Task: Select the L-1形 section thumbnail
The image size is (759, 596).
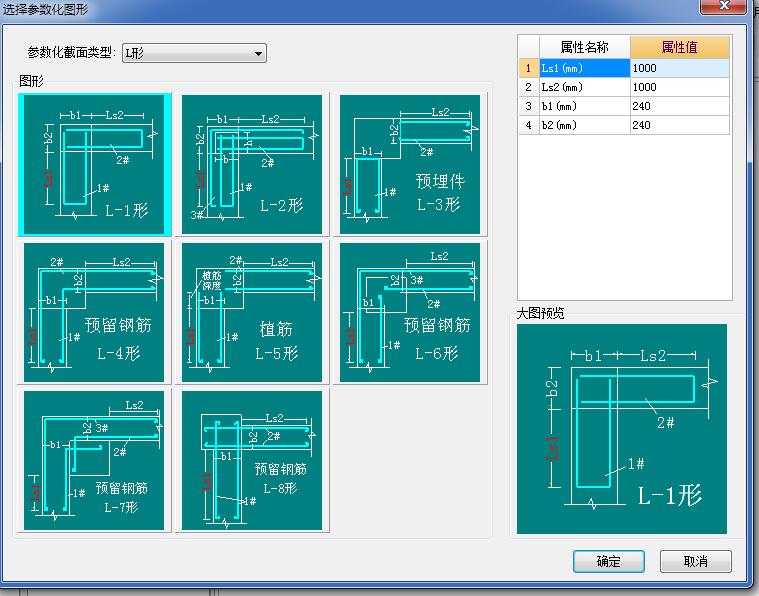Action: click(94, 165)
